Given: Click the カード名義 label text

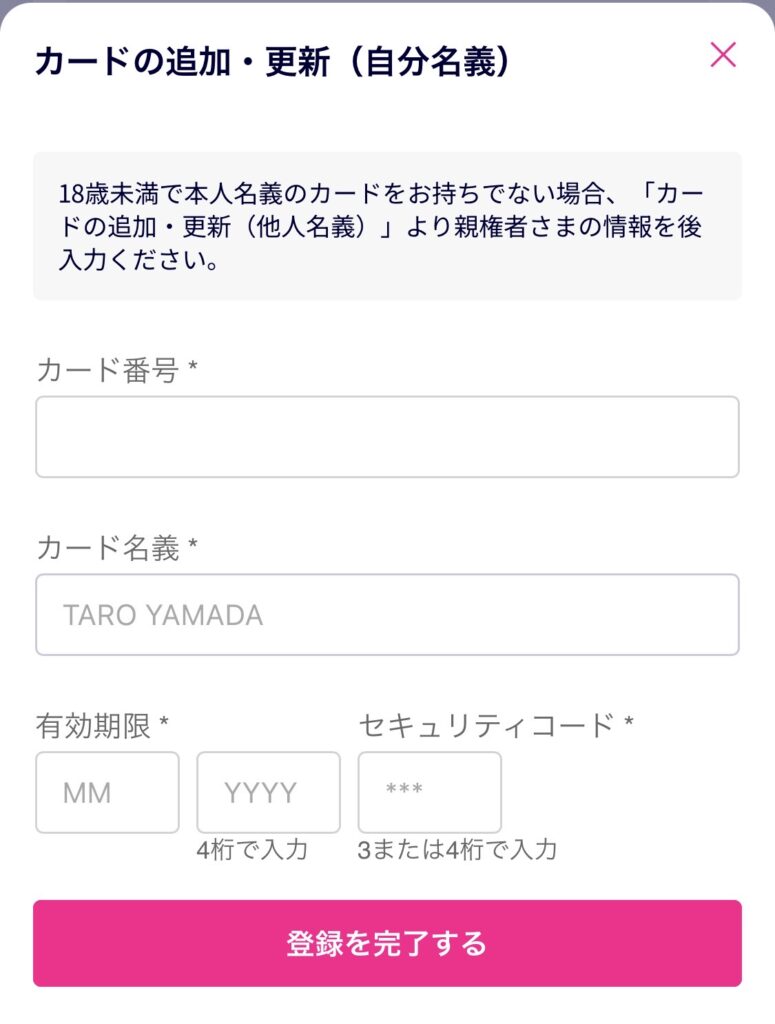Looking at the screenshot, I should tap(107, 548).
